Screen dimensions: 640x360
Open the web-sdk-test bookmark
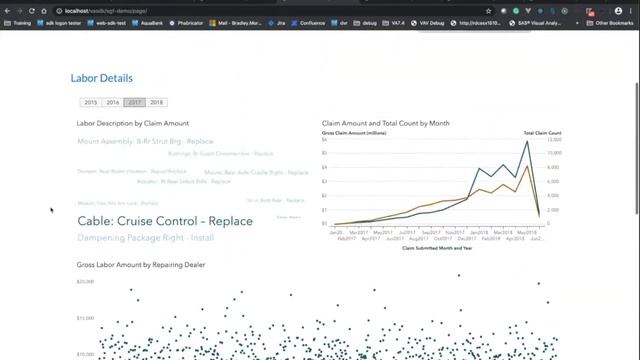tap(107, 23)
